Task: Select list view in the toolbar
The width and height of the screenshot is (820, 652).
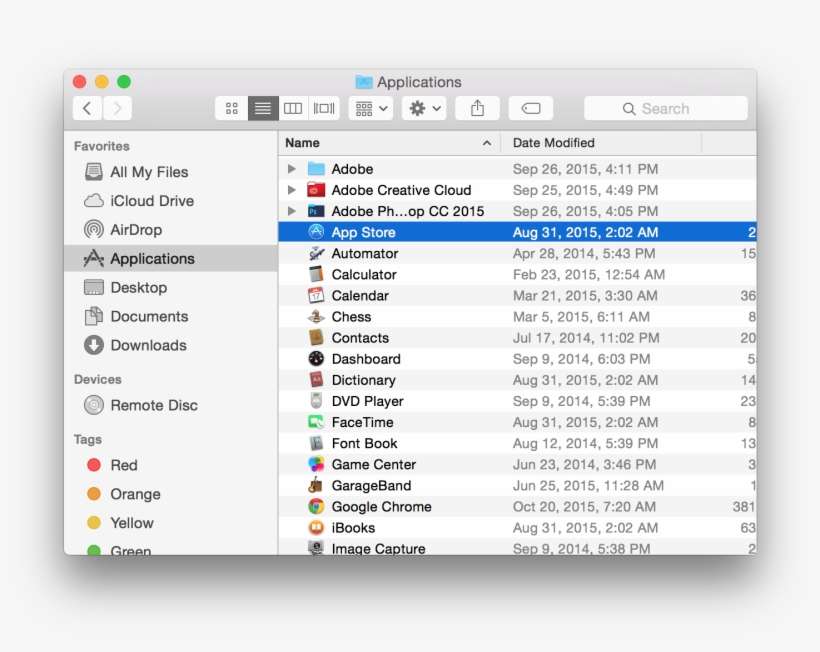Action: pyautogui.click(x=262, y=108)
